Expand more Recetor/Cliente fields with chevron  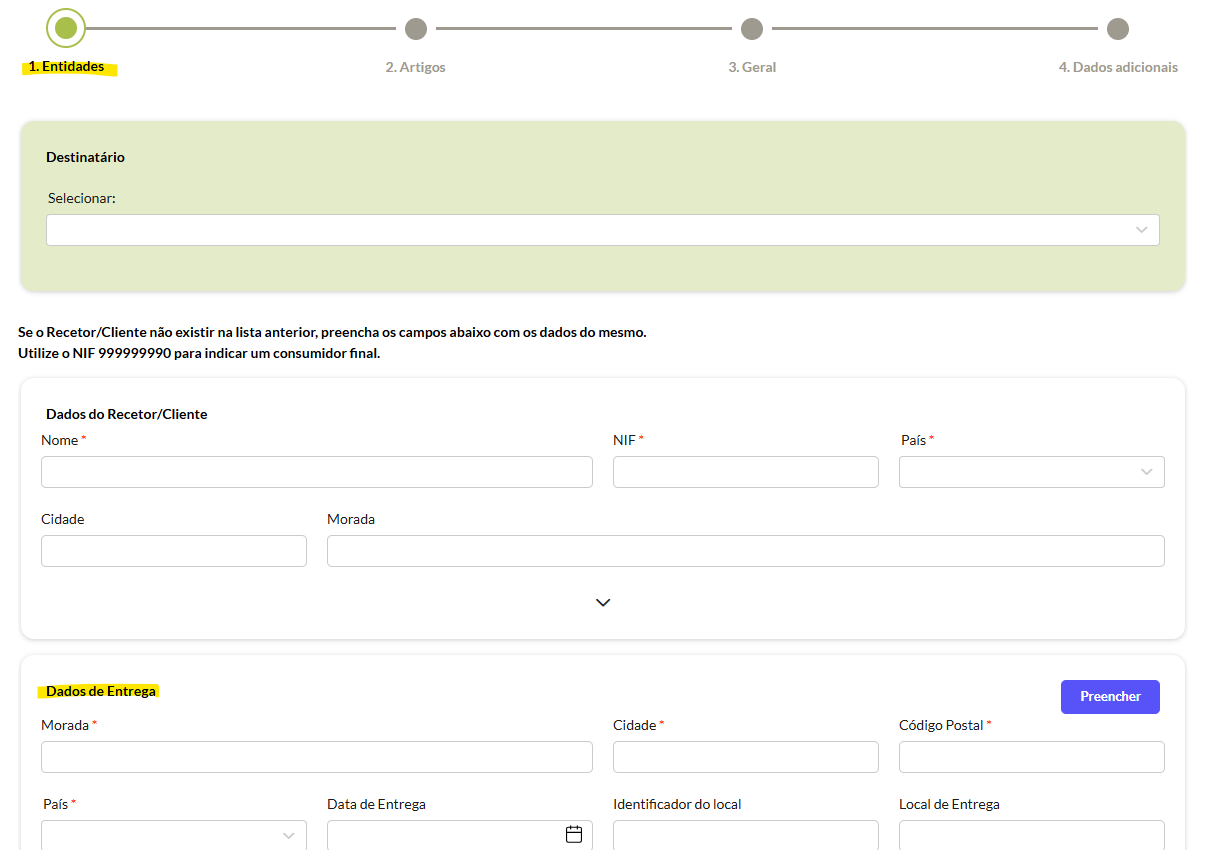click(603, 603)
